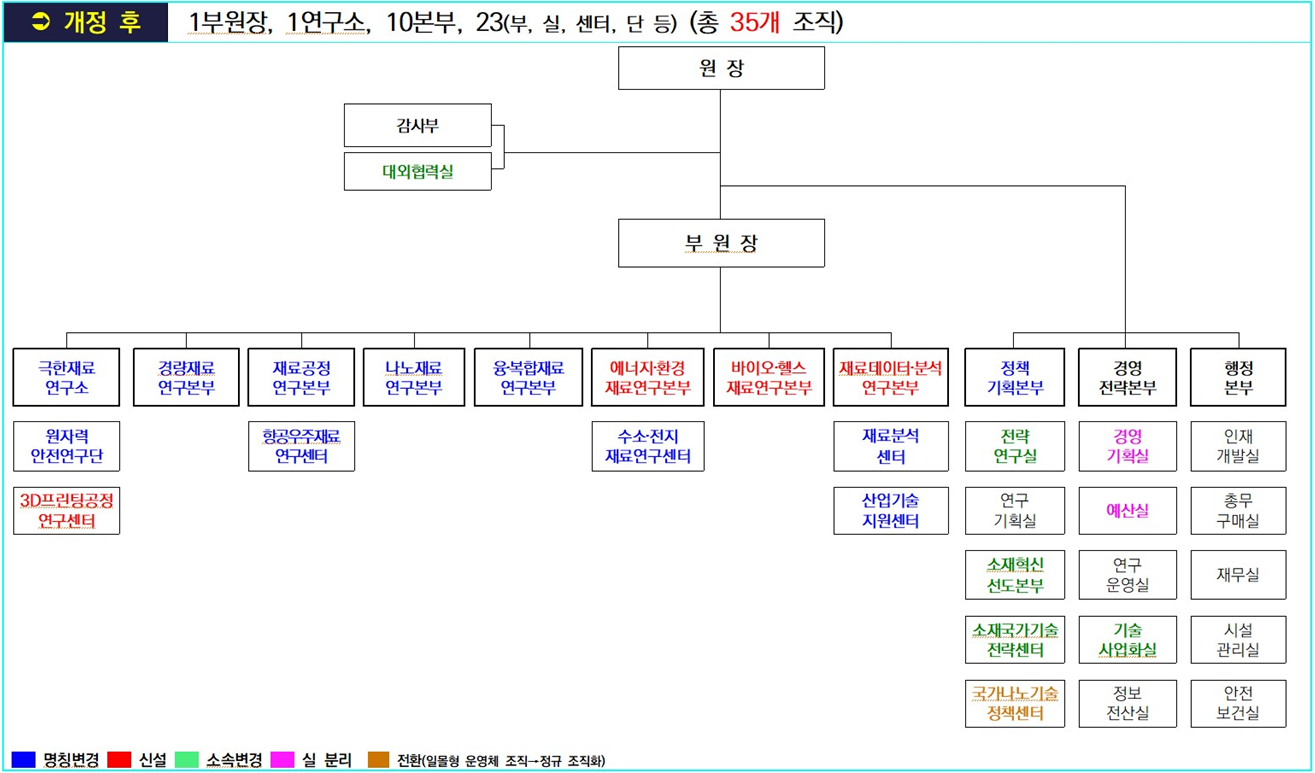
Task: Select the 대외협력실 box
Action: click(x=418, y=171)
